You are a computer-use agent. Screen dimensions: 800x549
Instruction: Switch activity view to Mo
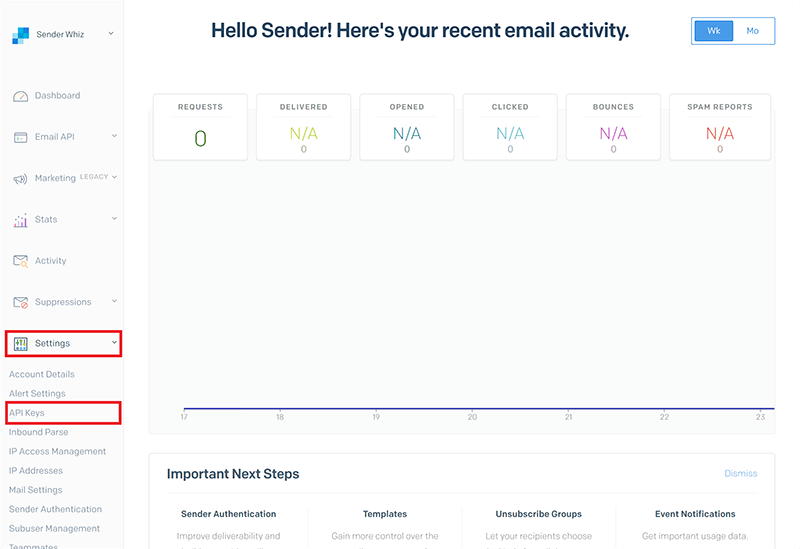[x=753, y=31]
